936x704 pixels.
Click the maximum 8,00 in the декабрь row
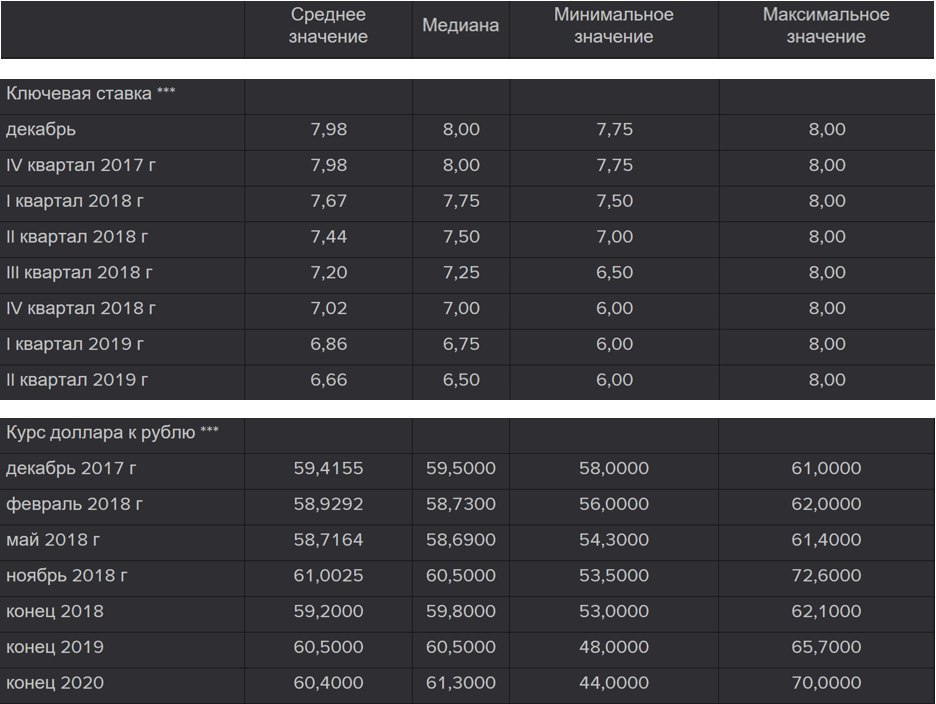point(827,129)
